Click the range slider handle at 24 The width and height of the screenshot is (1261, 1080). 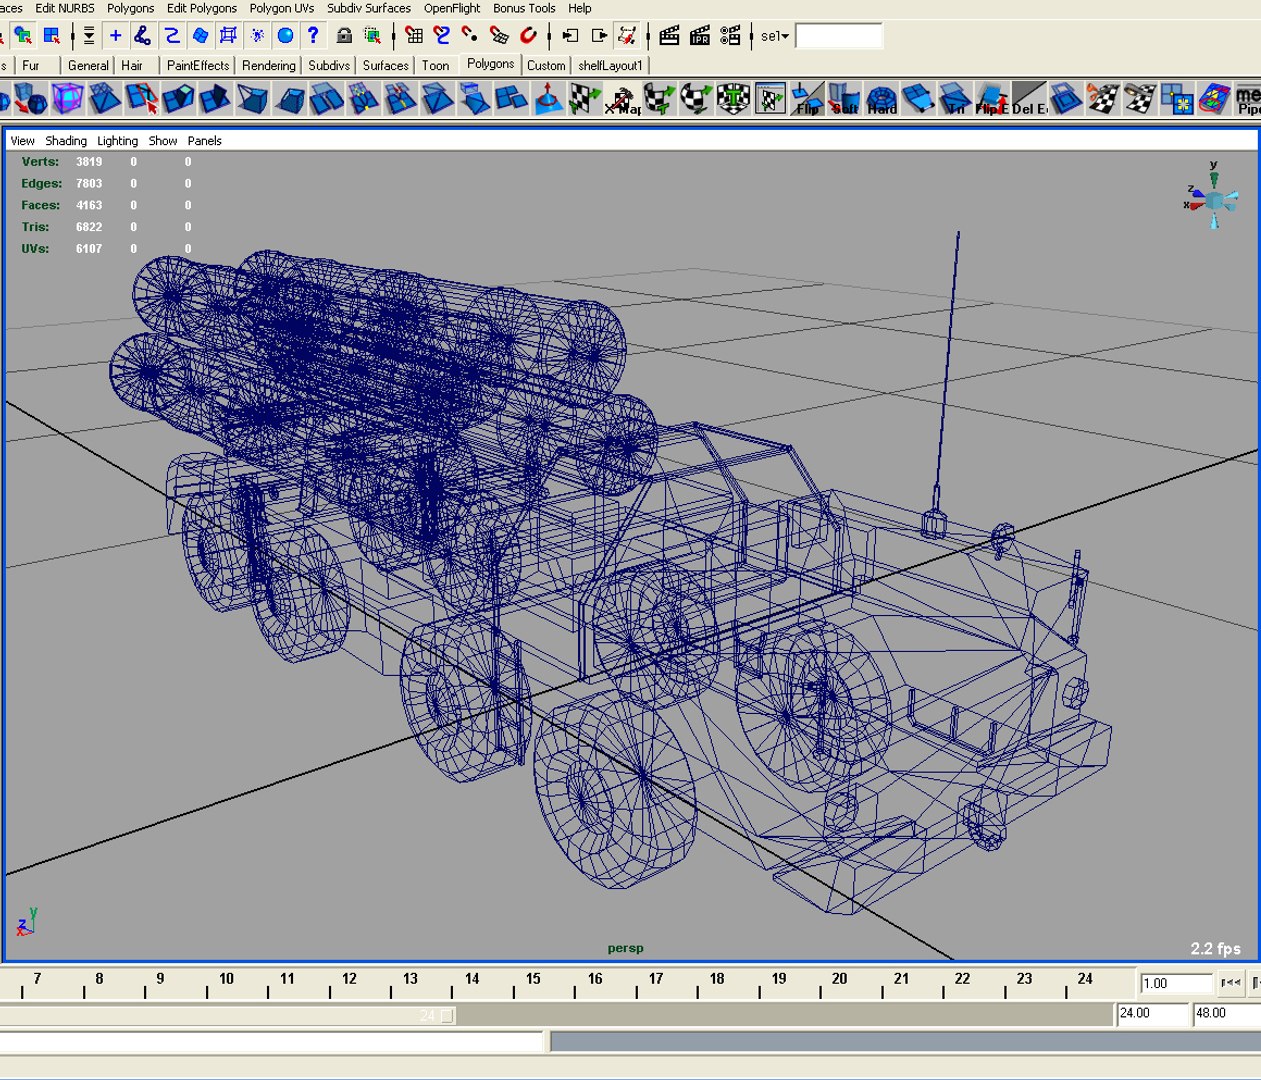point(447,1015)
